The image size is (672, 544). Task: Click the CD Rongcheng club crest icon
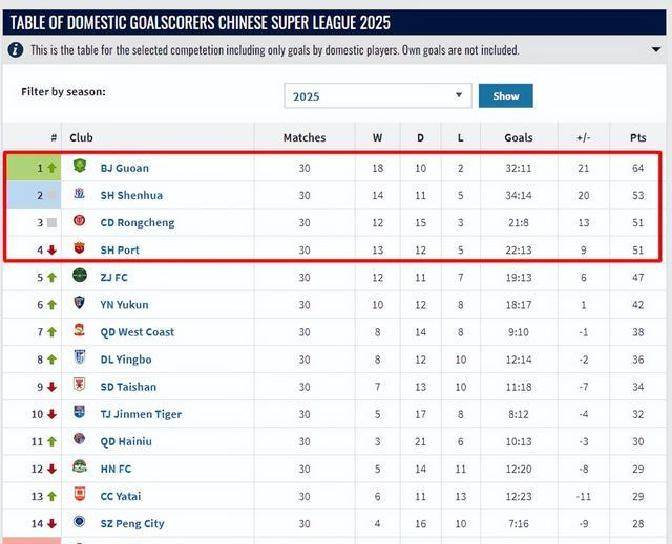click(80, 221)
